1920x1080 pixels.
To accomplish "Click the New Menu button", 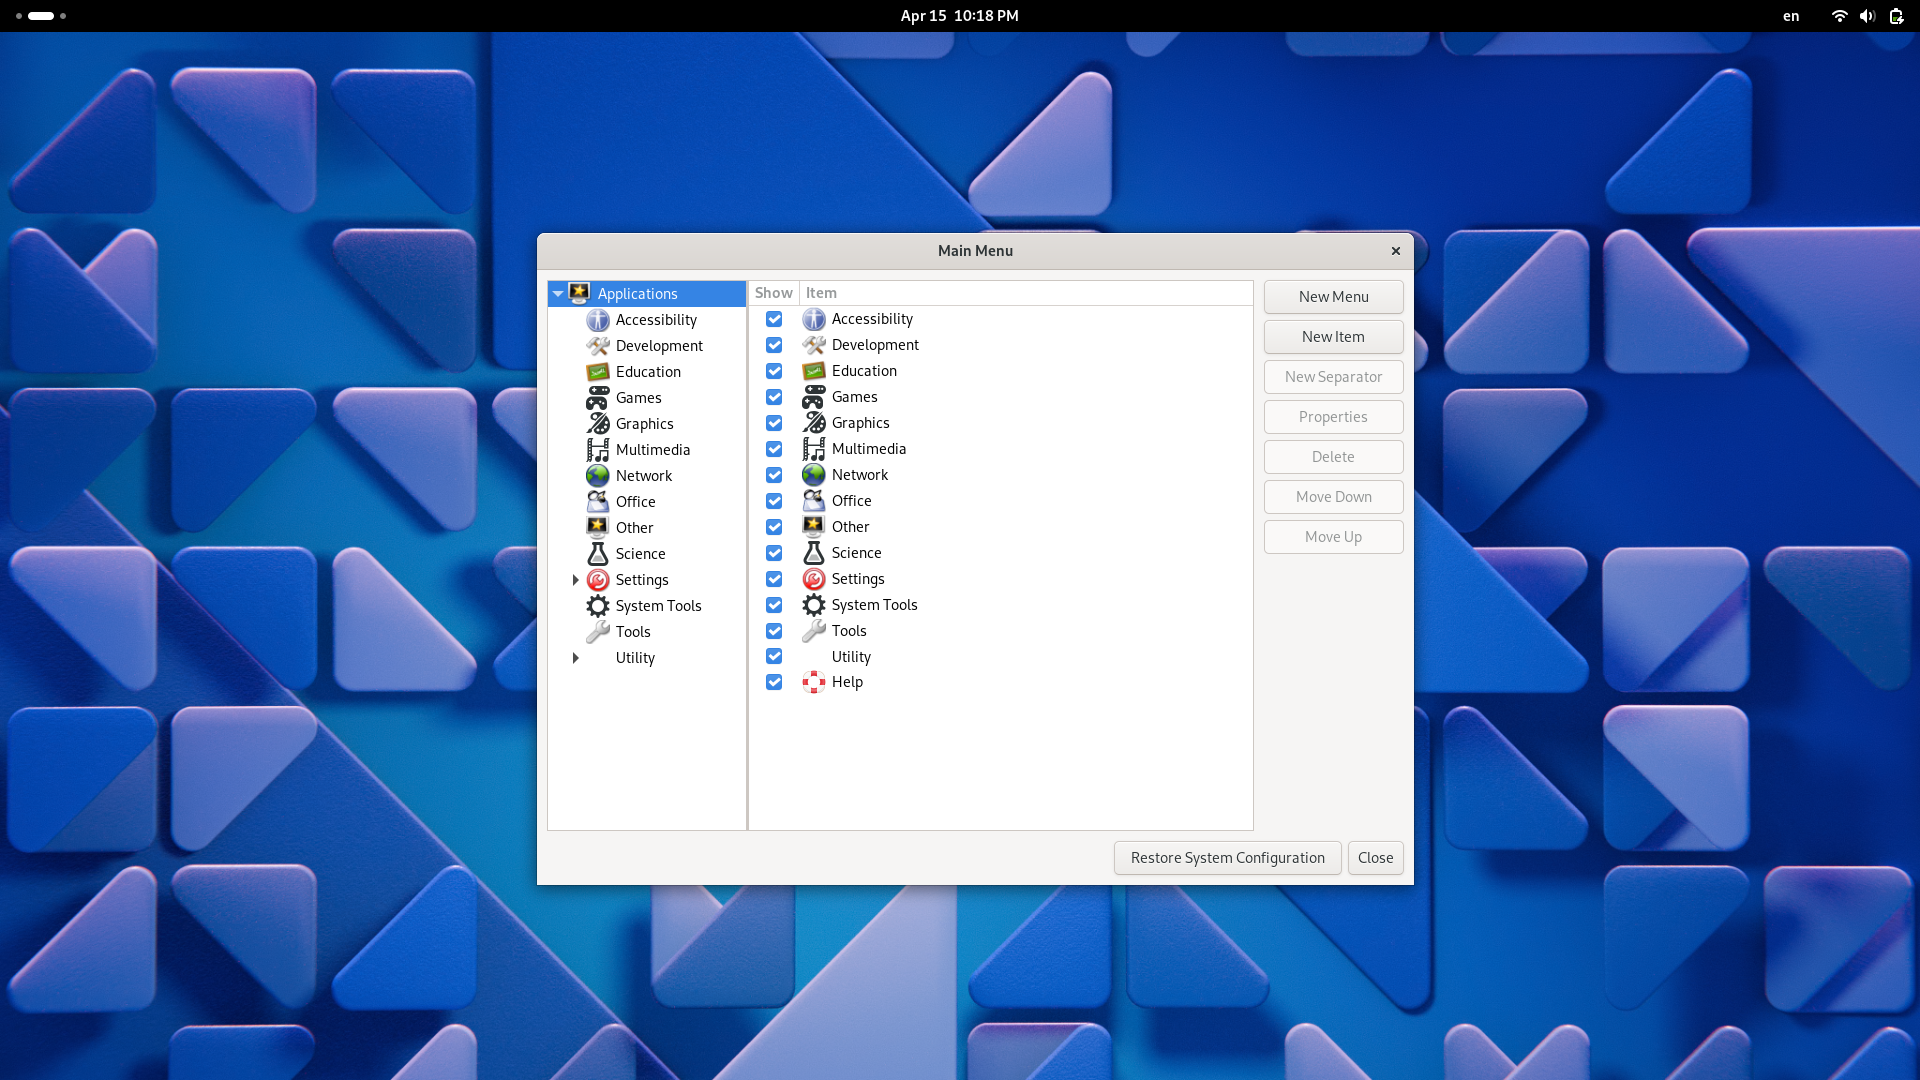I will click(1333, 297).
